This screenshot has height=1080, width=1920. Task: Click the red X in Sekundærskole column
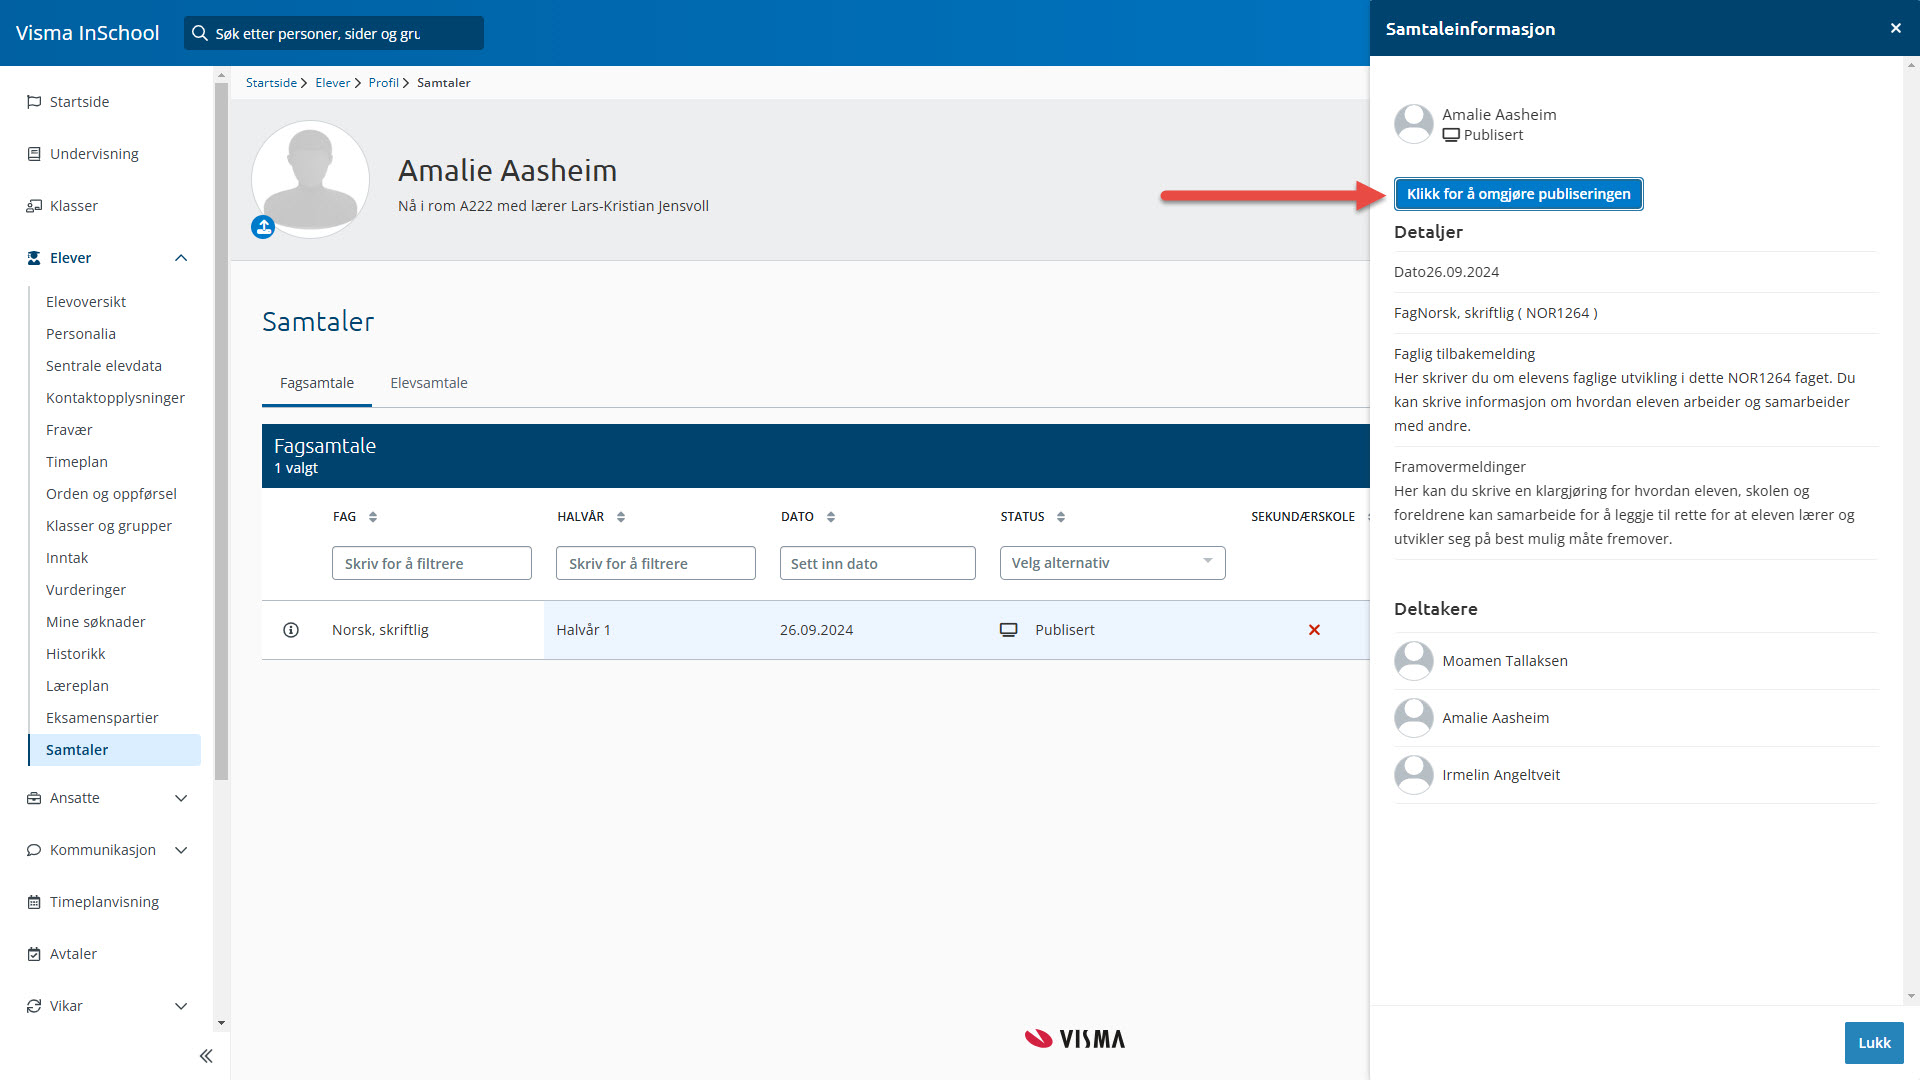pyautogui.click(x=1314, y=630)
